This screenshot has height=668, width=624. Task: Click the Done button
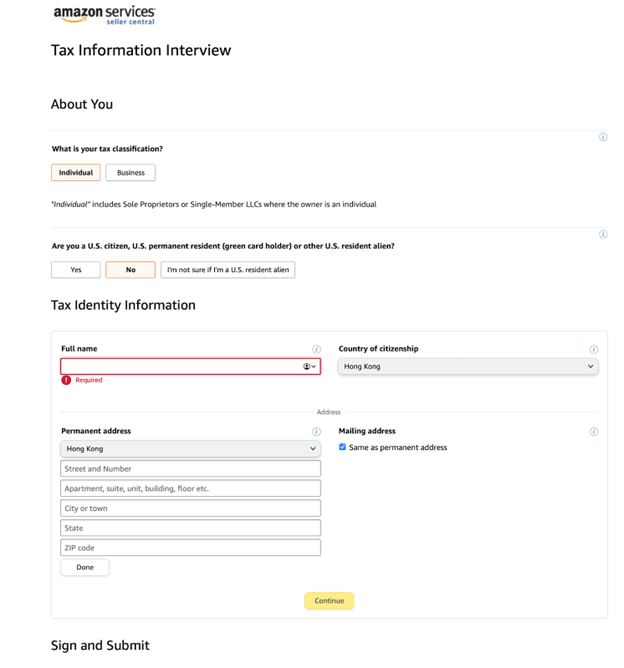click(x=85, y=567)
